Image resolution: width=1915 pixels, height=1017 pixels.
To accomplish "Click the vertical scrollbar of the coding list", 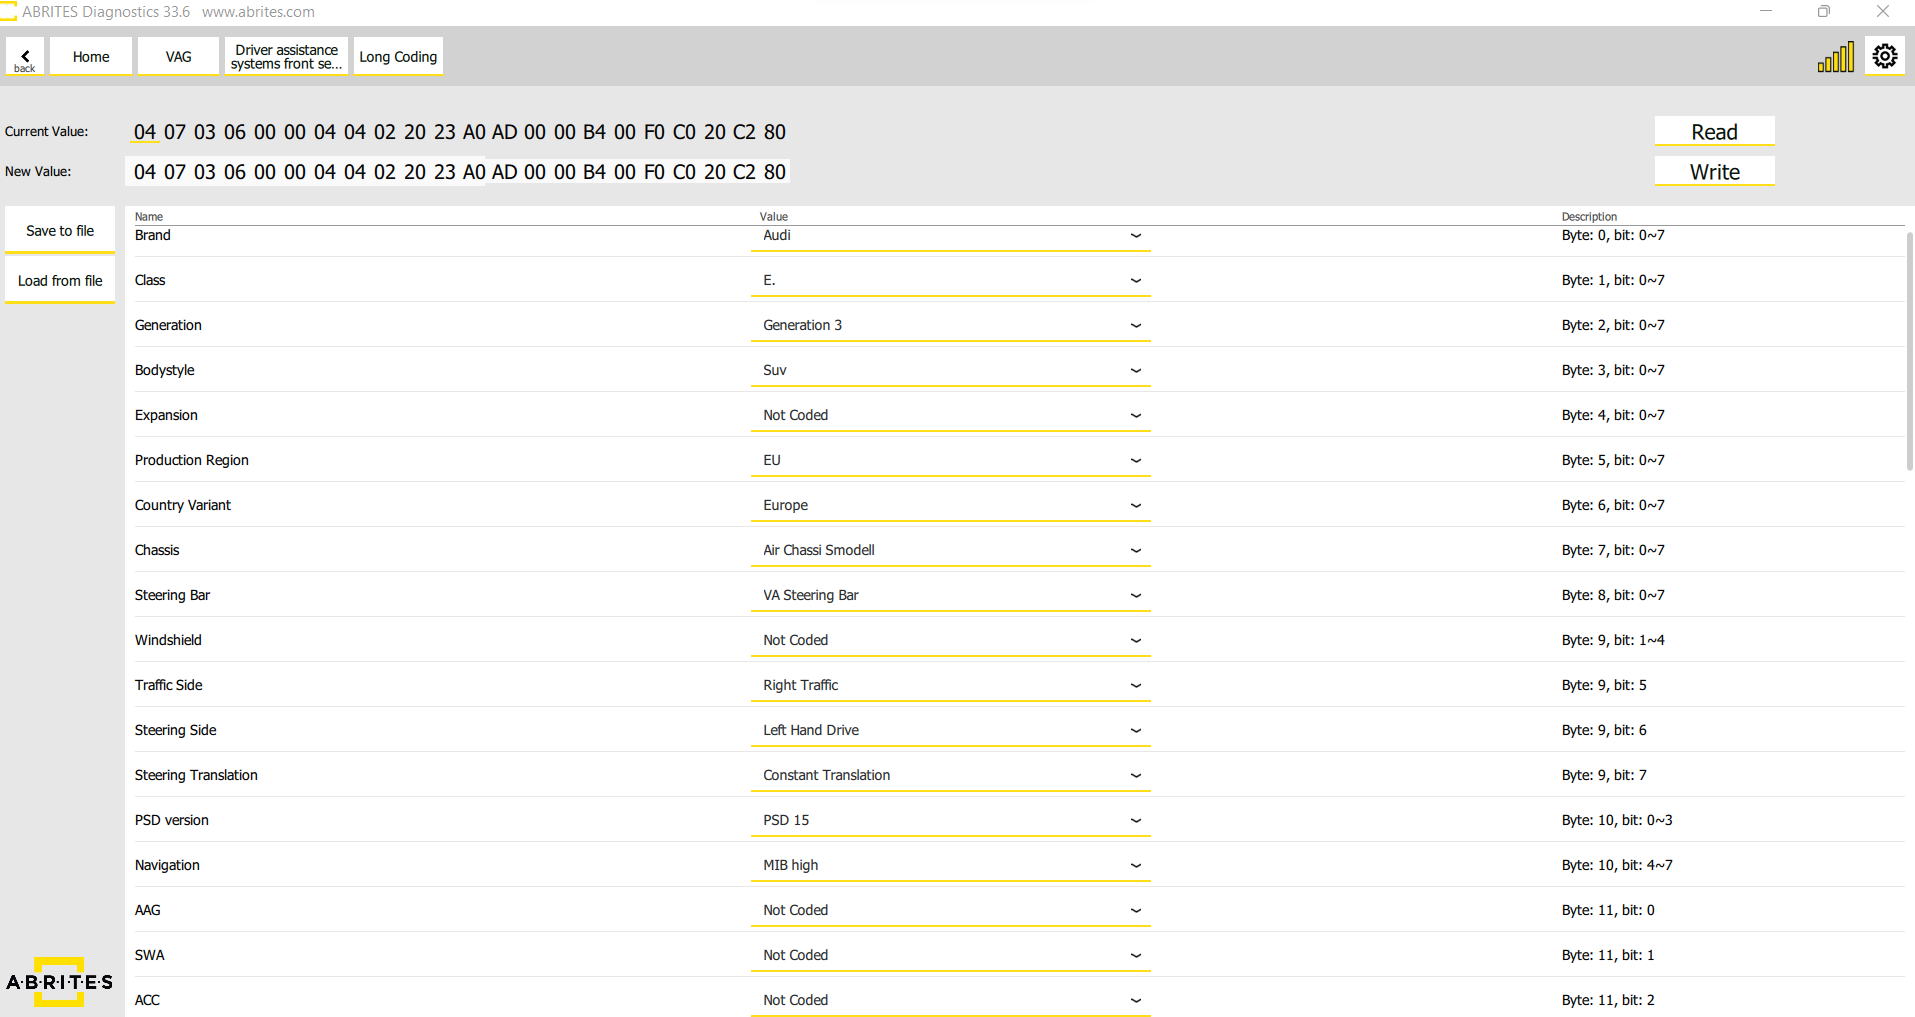I will pyautogui.click(x=1909, y=350).
